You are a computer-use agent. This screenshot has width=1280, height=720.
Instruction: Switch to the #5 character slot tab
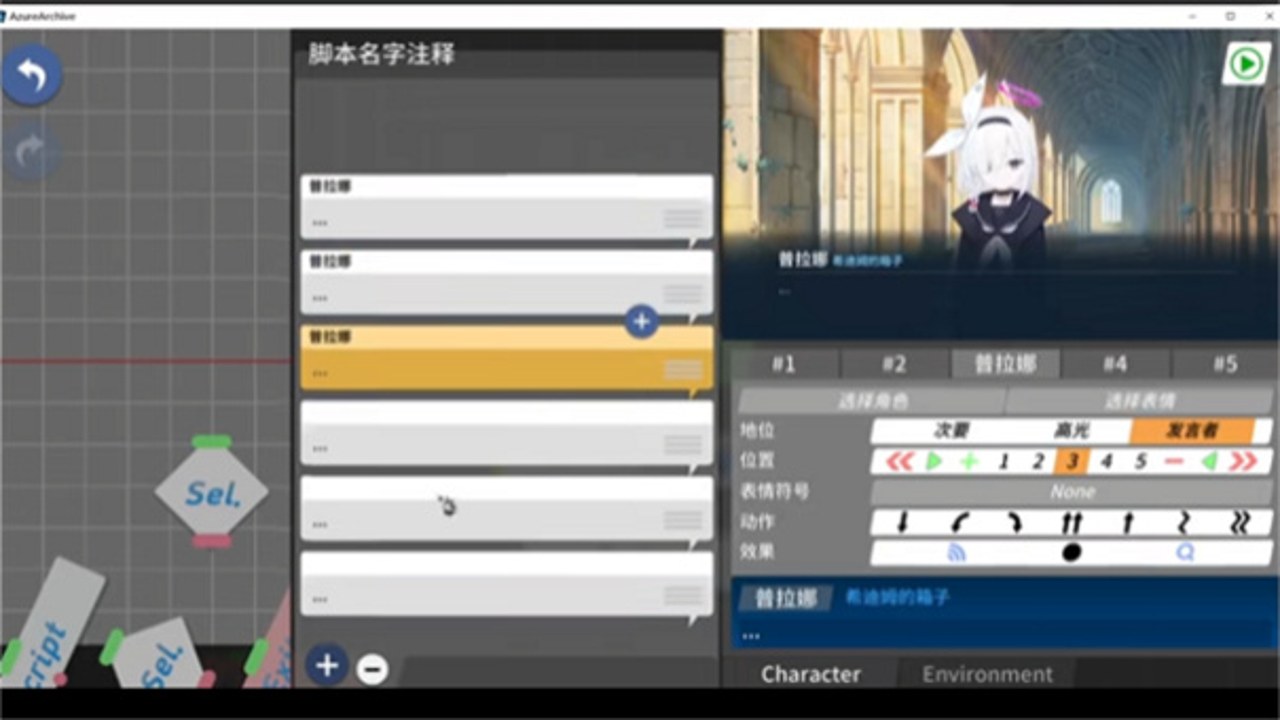(1225, 364)
